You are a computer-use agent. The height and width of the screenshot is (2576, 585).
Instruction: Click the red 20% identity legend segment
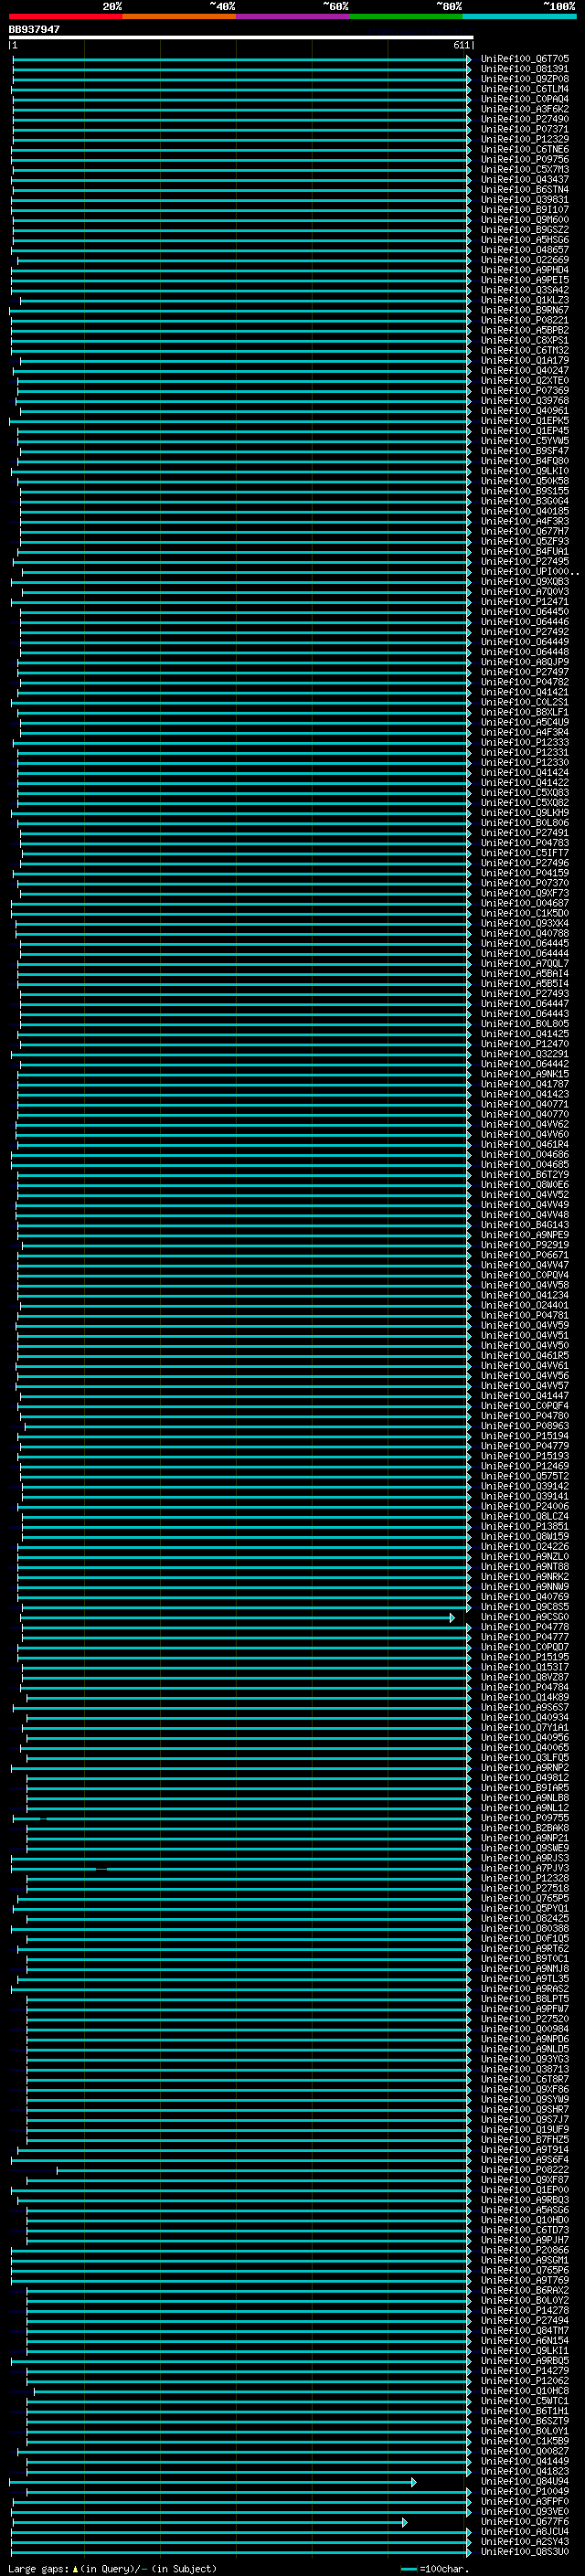[65, 16]
